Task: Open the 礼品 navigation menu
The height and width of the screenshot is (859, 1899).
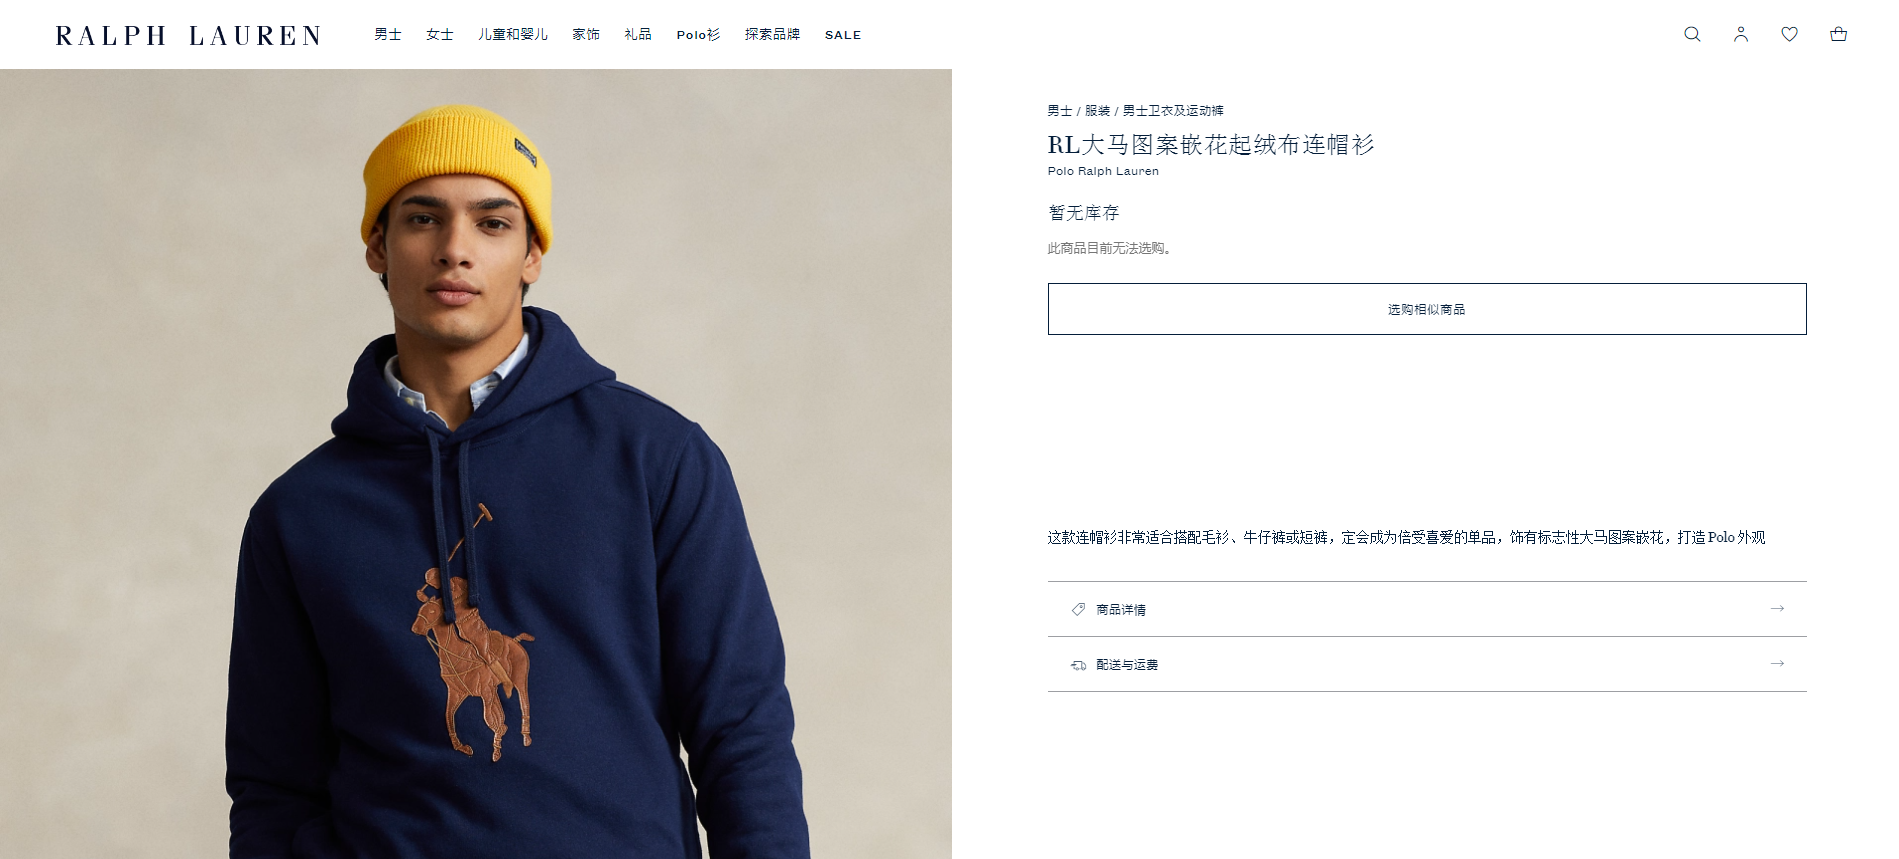Action: (638, 34)
